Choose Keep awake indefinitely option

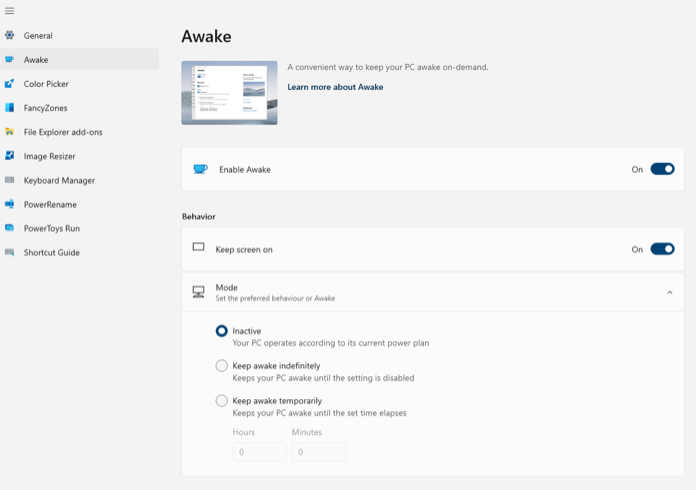click(221, 366)
